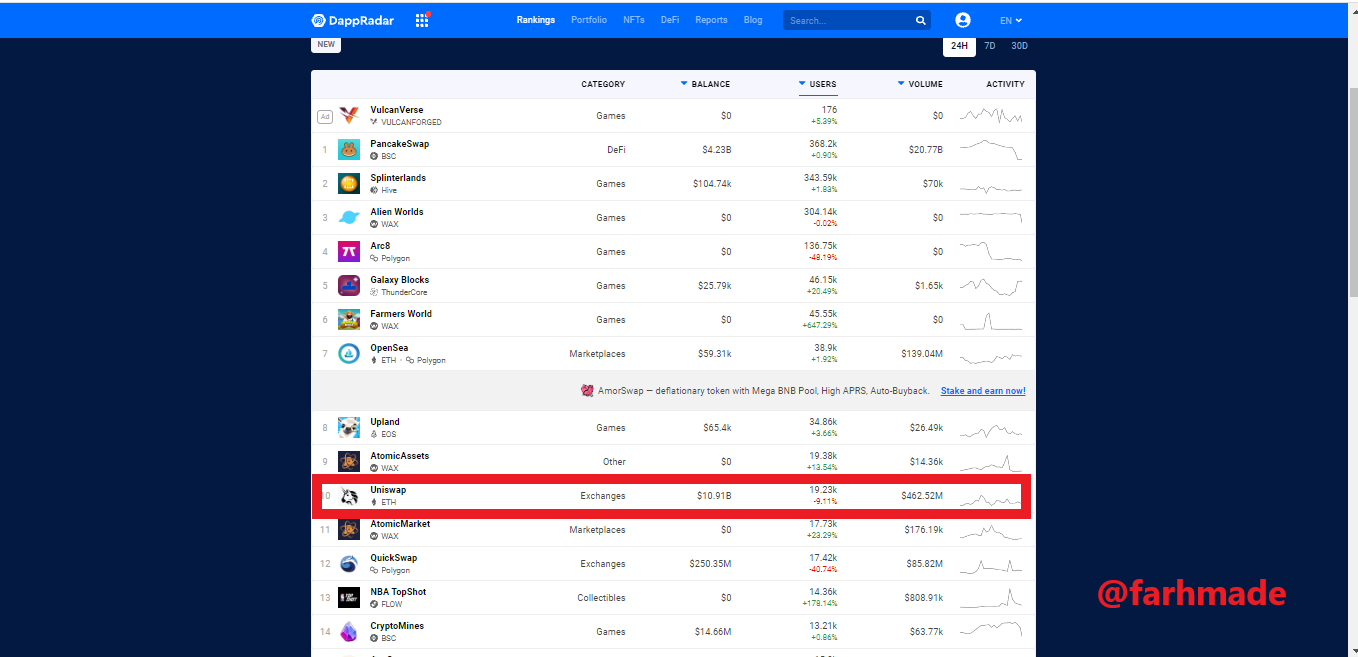This screenshot has width=1358, height=657.
Task: Click the AtomicAssets dapp logo
Action: [x=349, y=462]
